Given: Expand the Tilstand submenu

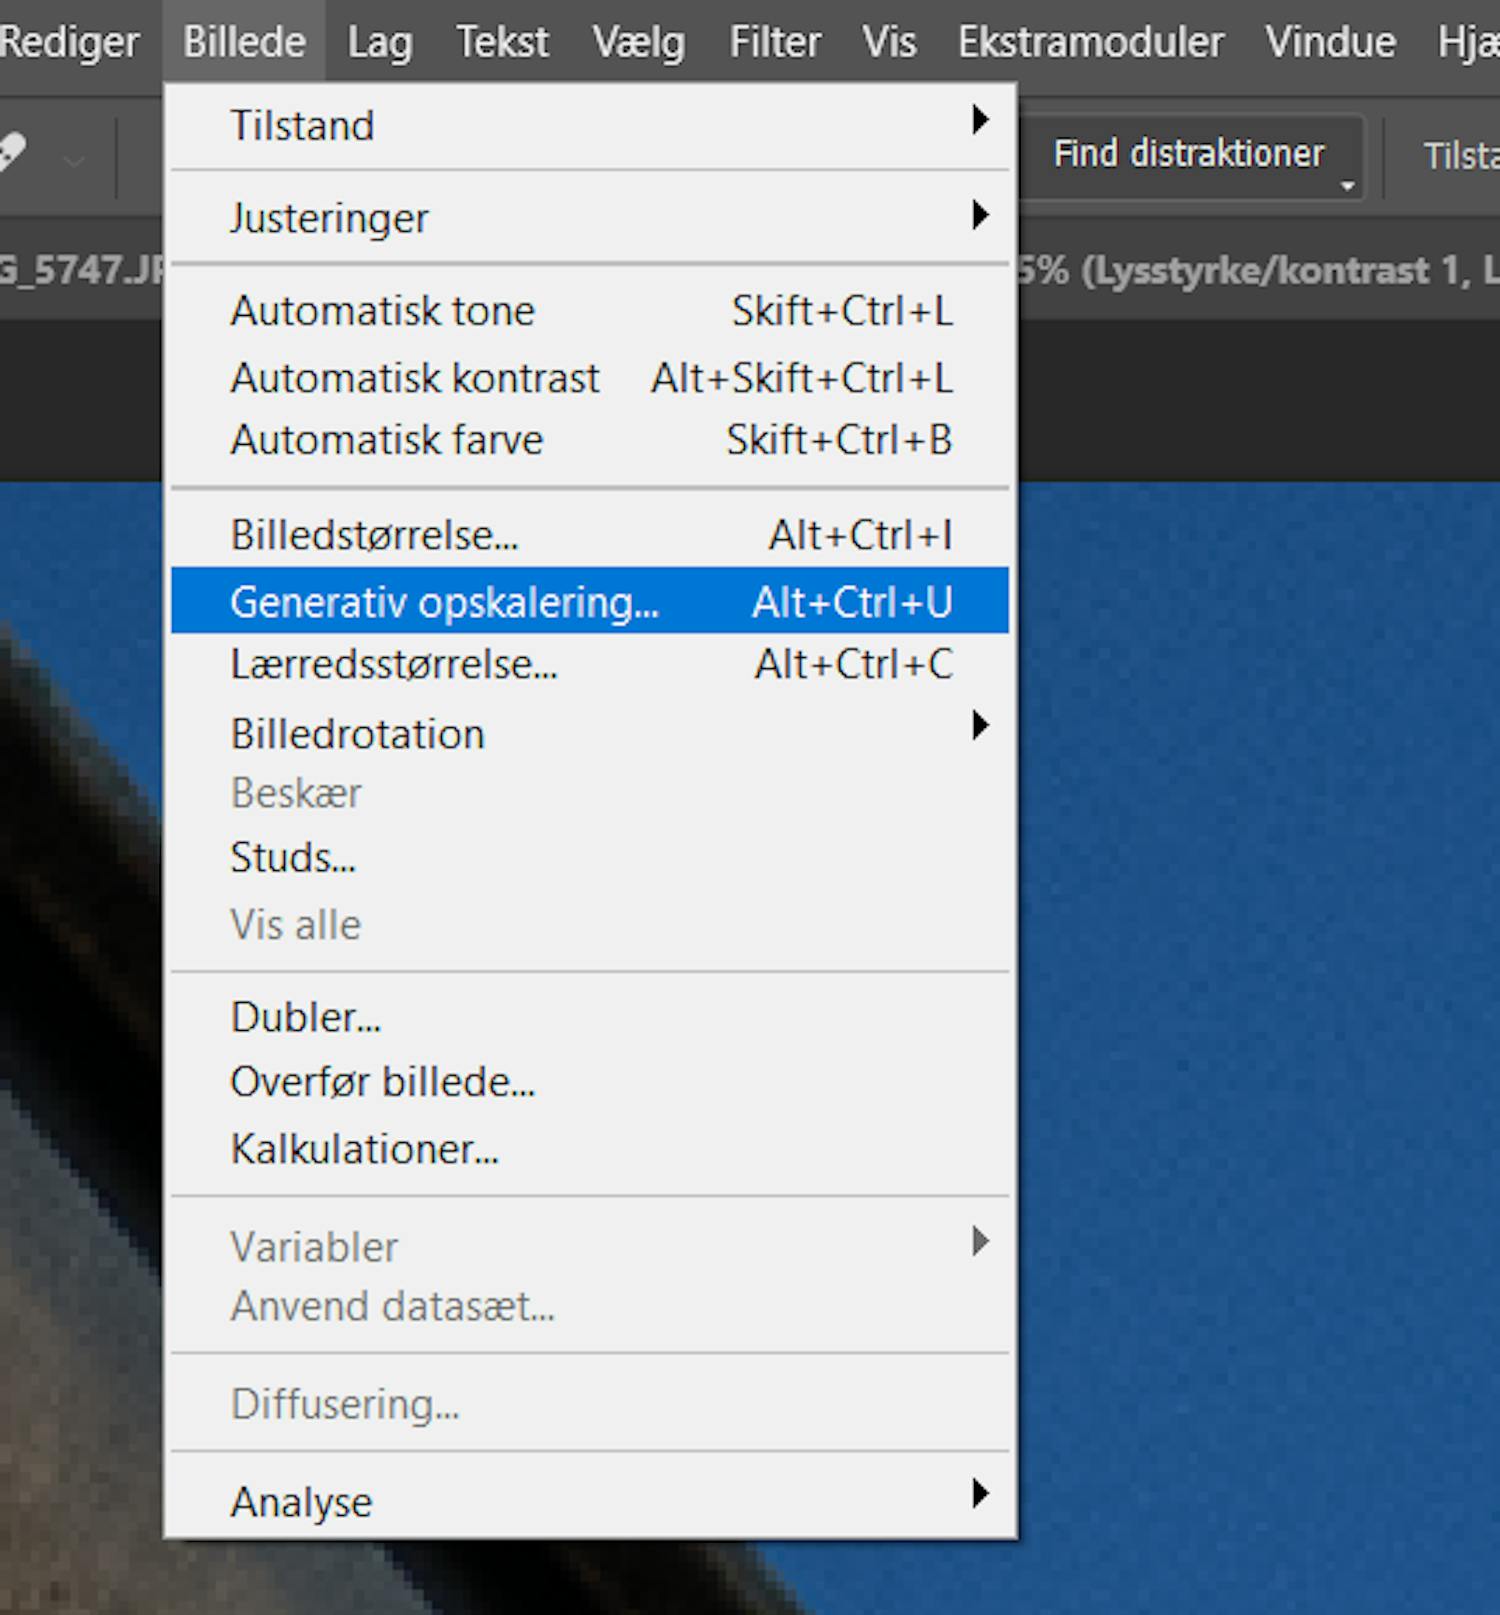Looking at the screenshot, I should pyautogui.click(x=590, y=125).
